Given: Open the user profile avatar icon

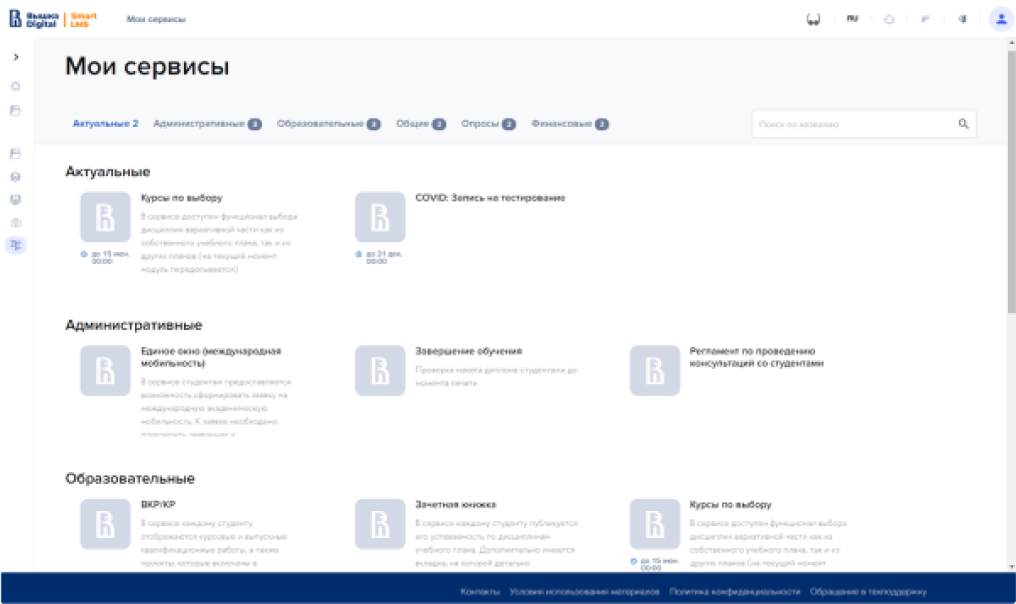Looking at the screenshot, I should [999, 19].
